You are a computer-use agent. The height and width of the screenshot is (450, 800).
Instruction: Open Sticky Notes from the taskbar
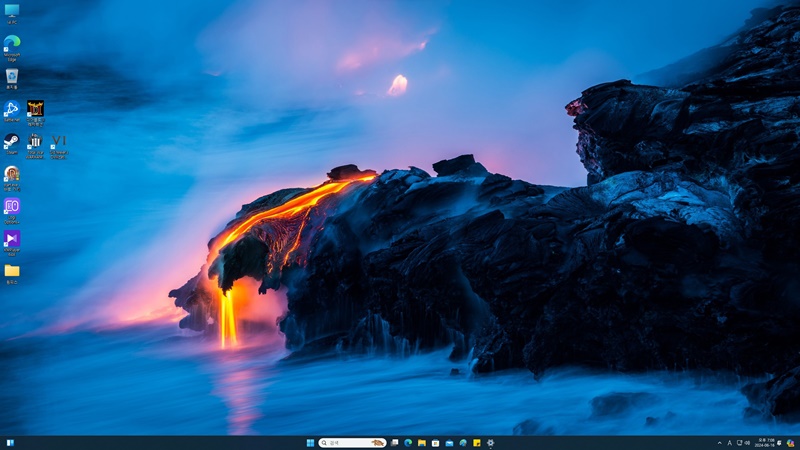477,443
